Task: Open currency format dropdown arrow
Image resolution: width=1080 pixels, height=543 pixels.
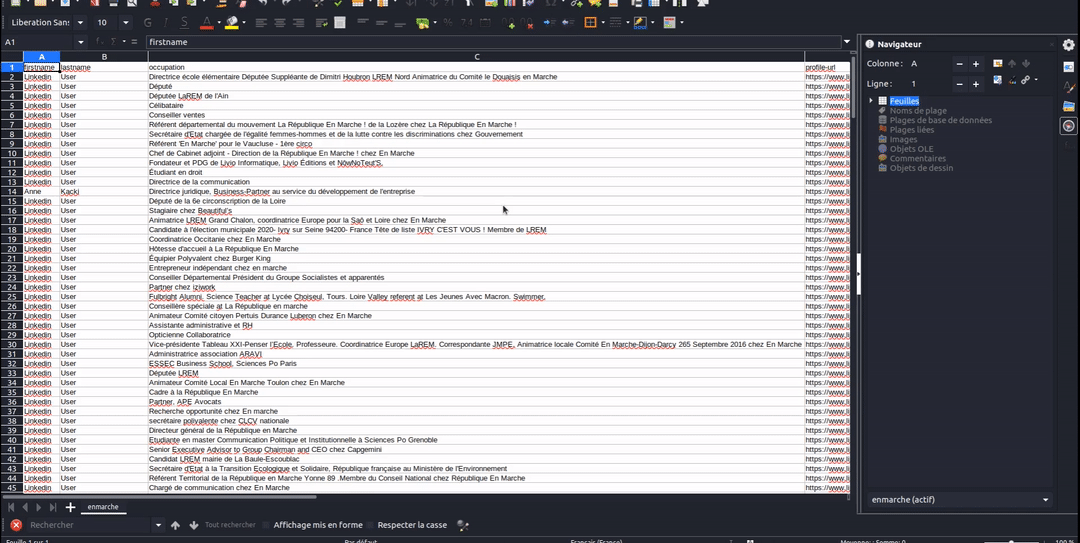Action: (434, 23)
